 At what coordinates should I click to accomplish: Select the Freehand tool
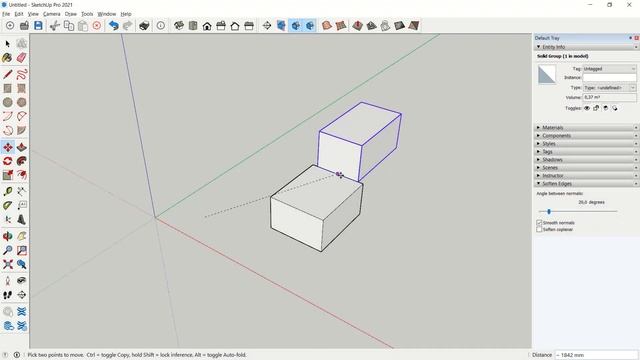[x=22, y=74]
